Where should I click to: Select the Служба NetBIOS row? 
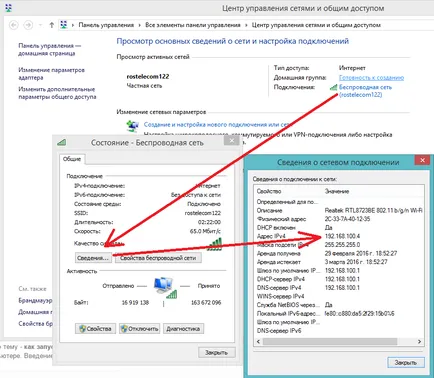[339, 305]
